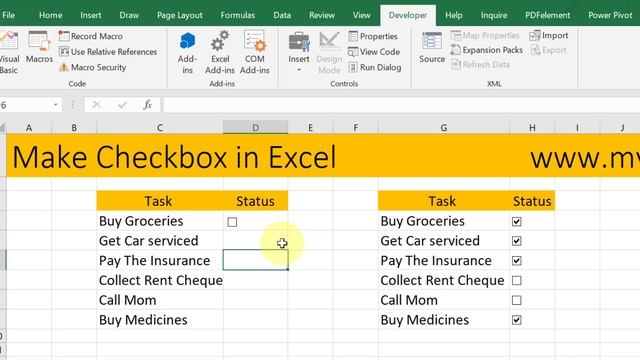Switch to the Page Layout tab

tap(180, 15)
